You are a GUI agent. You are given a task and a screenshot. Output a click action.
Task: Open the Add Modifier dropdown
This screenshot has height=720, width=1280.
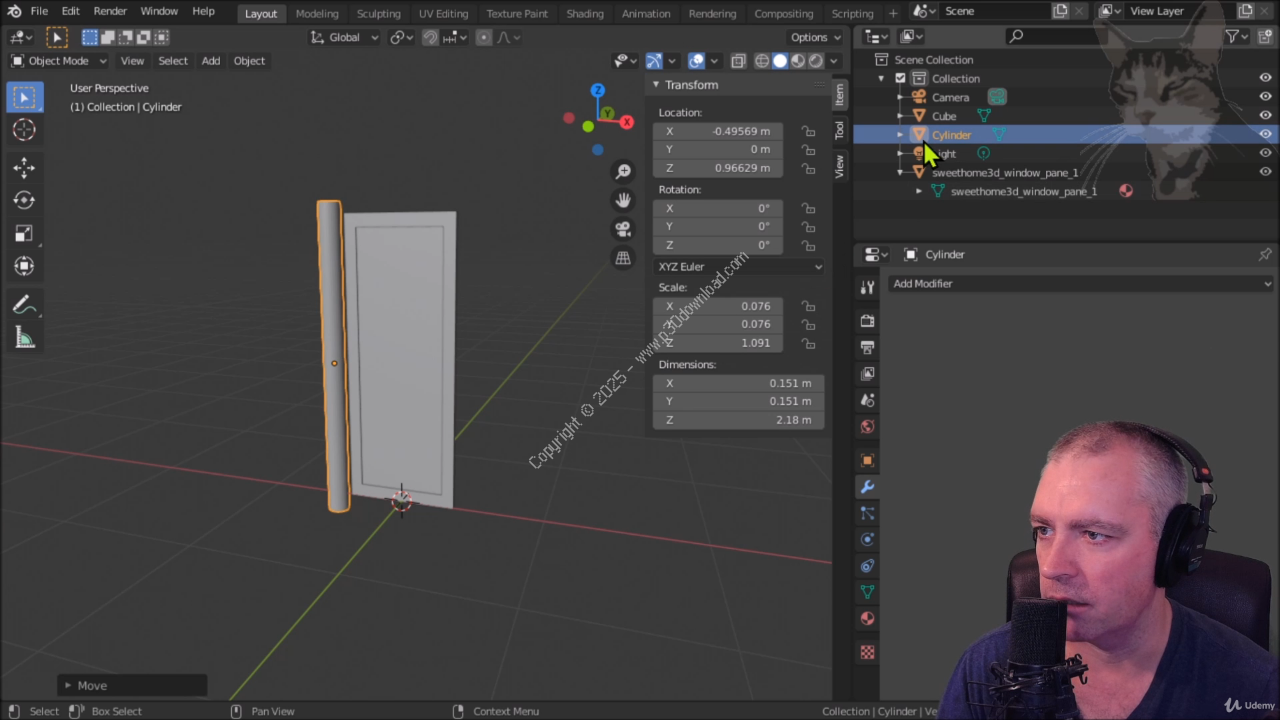1080,284
